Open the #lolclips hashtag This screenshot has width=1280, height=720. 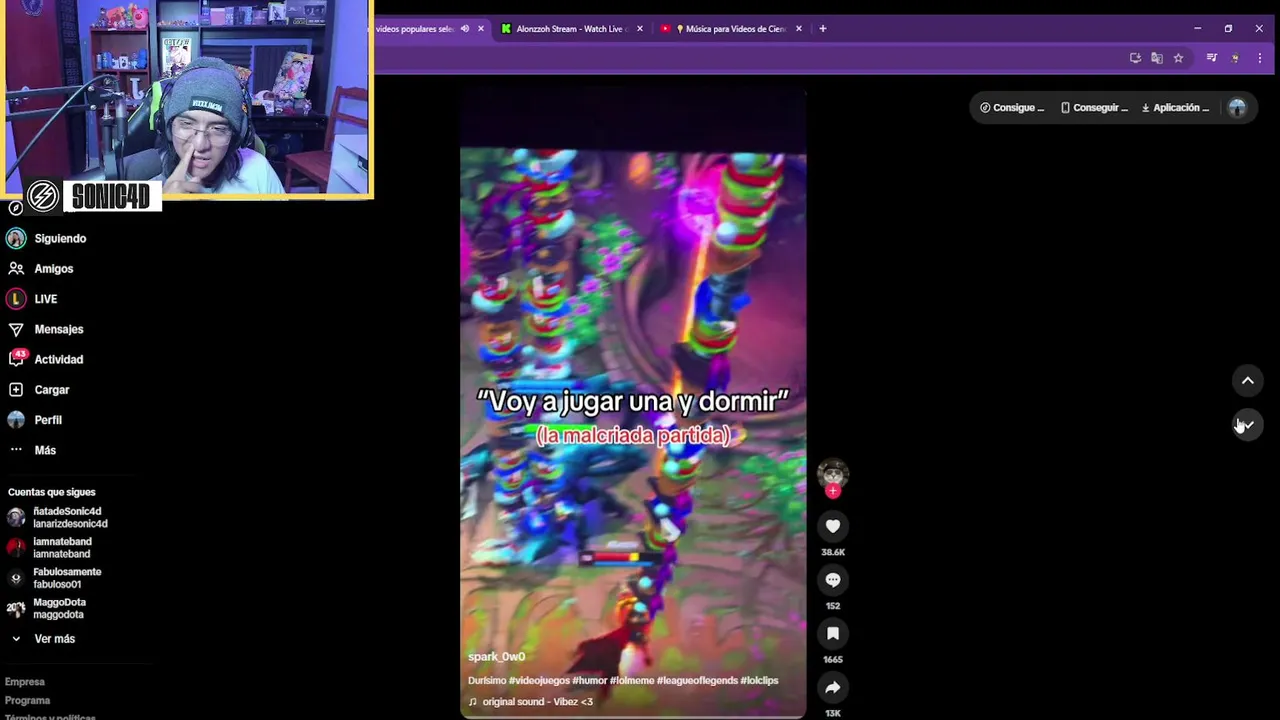coord(759,680)
